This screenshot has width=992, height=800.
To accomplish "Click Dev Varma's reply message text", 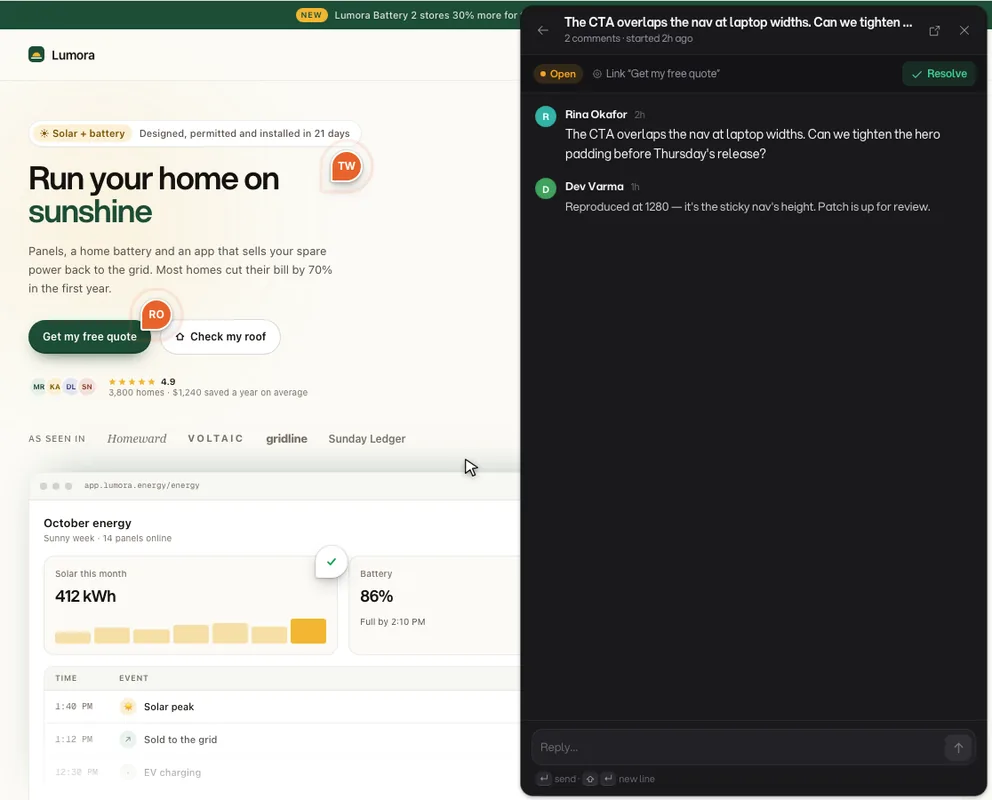I will 747,207.
